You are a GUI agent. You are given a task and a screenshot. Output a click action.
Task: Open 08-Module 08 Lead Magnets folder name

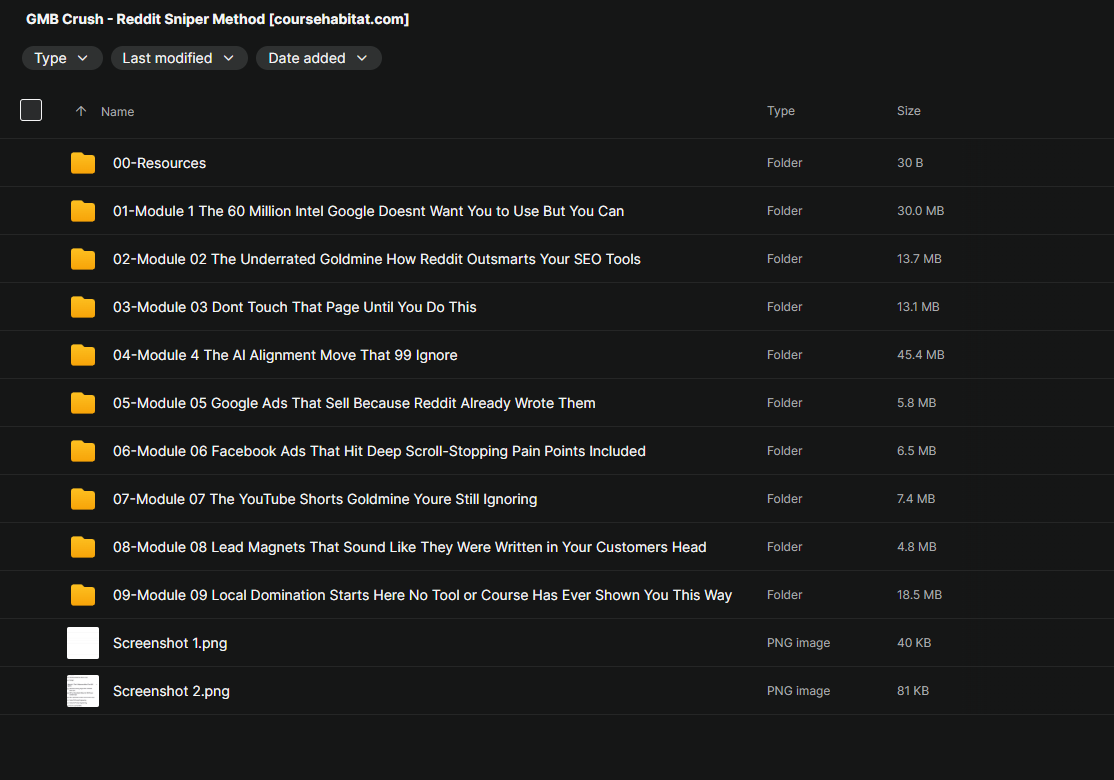coord(409,547)
